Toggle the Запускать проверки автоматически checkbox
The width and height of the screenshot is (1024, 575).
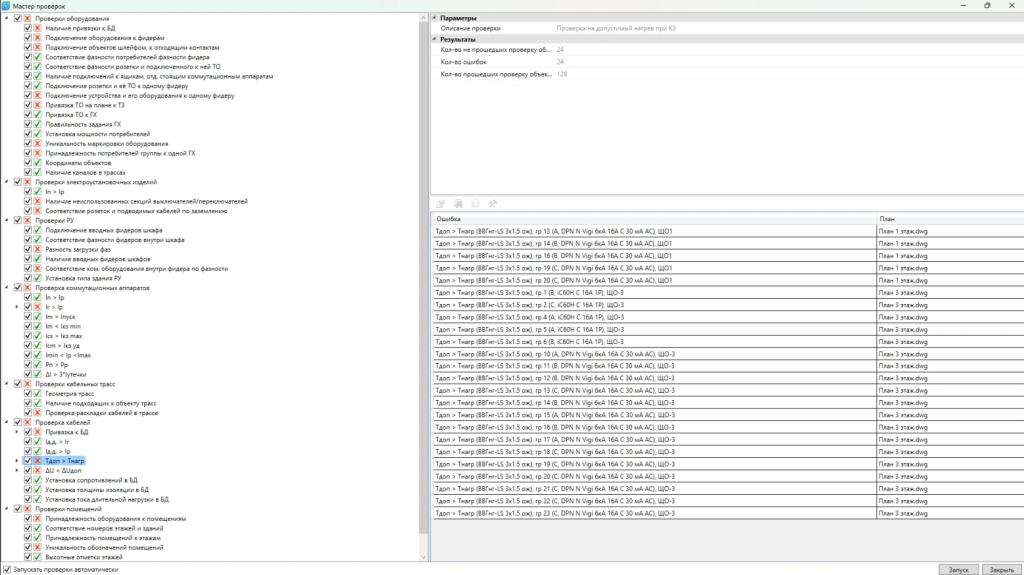tap(6, 569)
